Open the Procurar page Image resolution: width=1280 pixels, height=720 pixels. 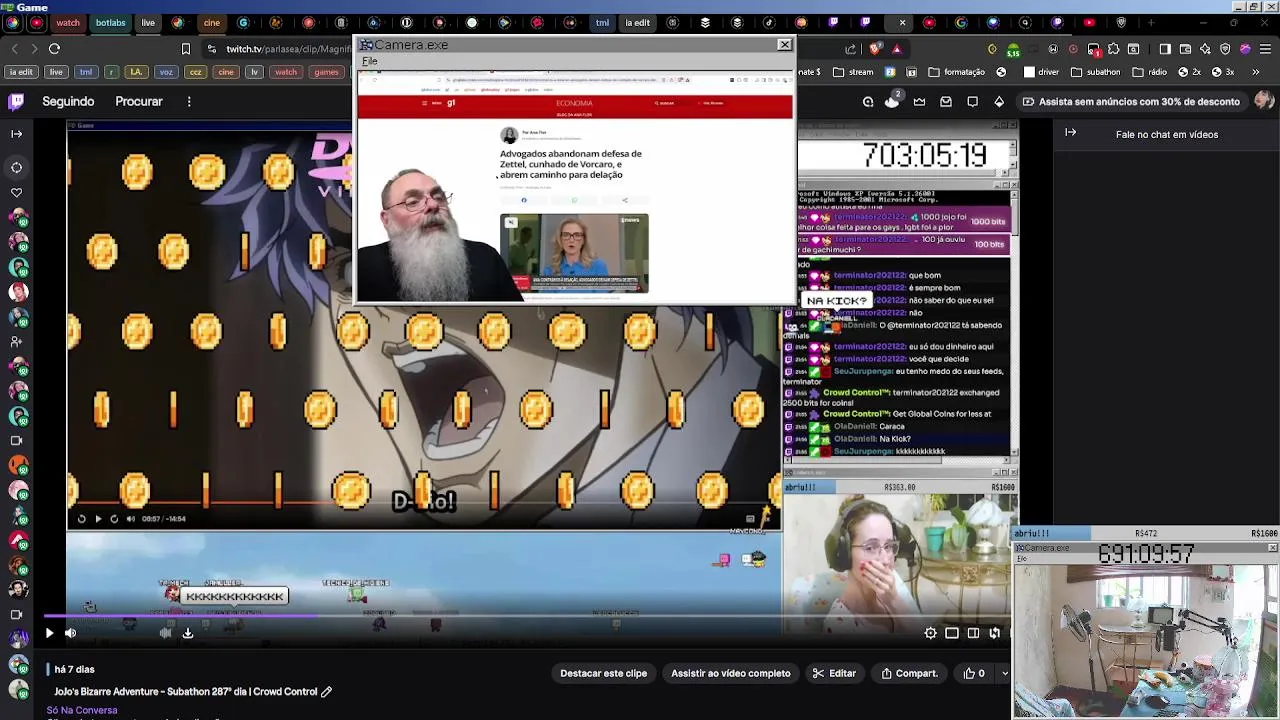coord(139,101)
